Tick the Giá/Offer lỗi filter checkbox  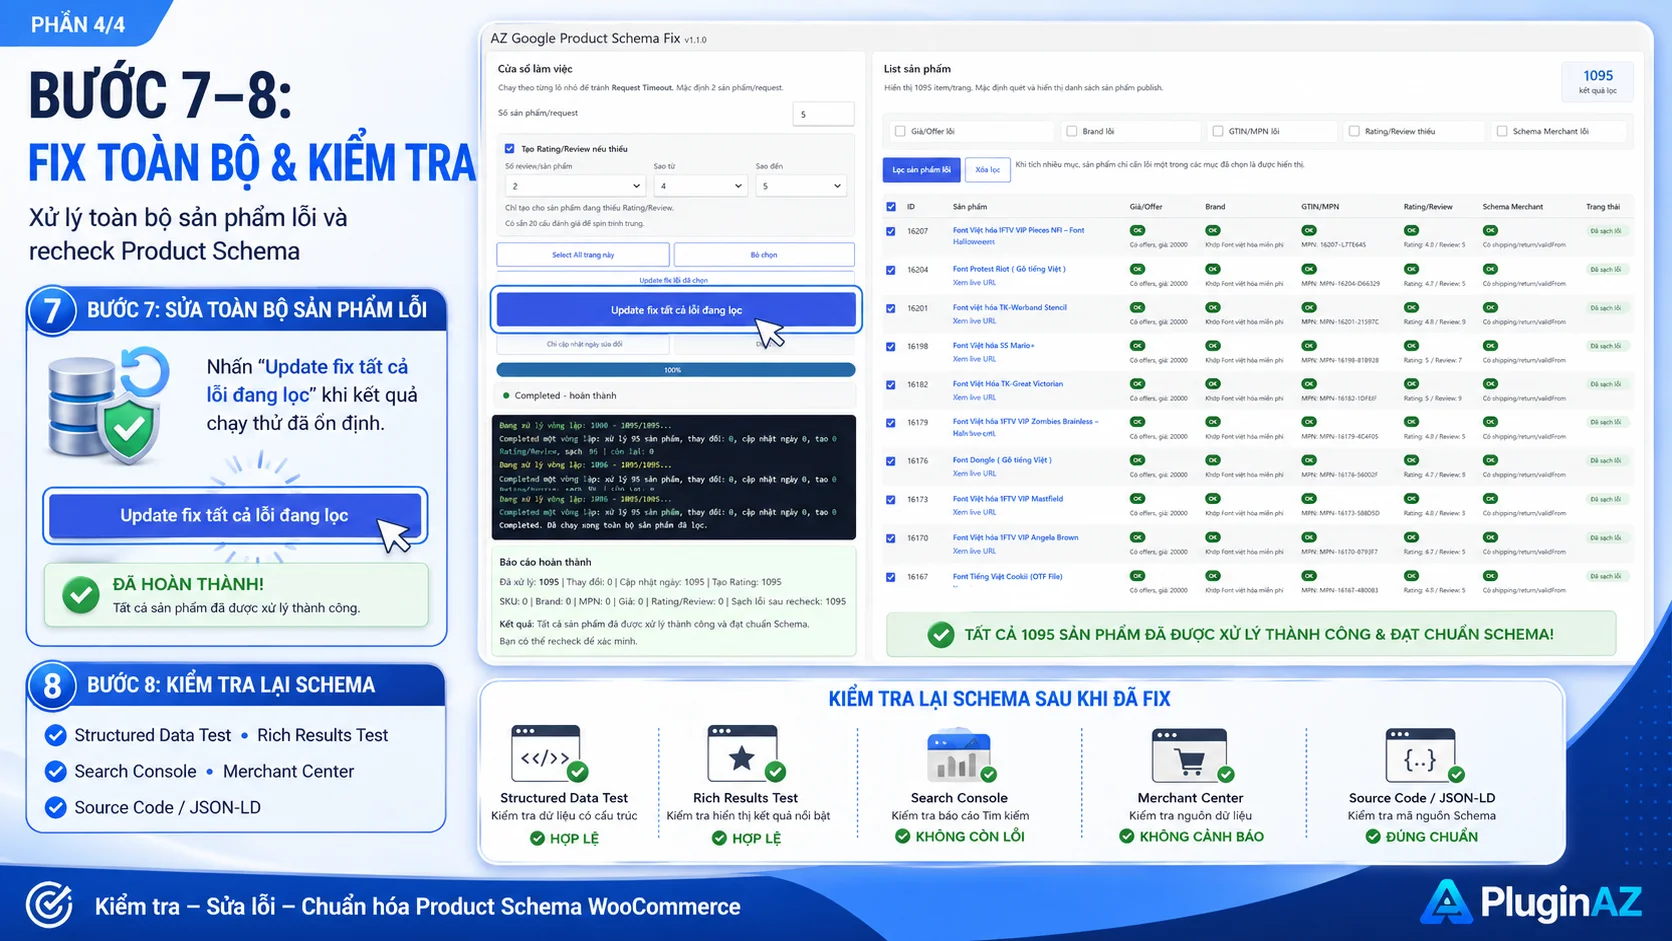(900, 131)
